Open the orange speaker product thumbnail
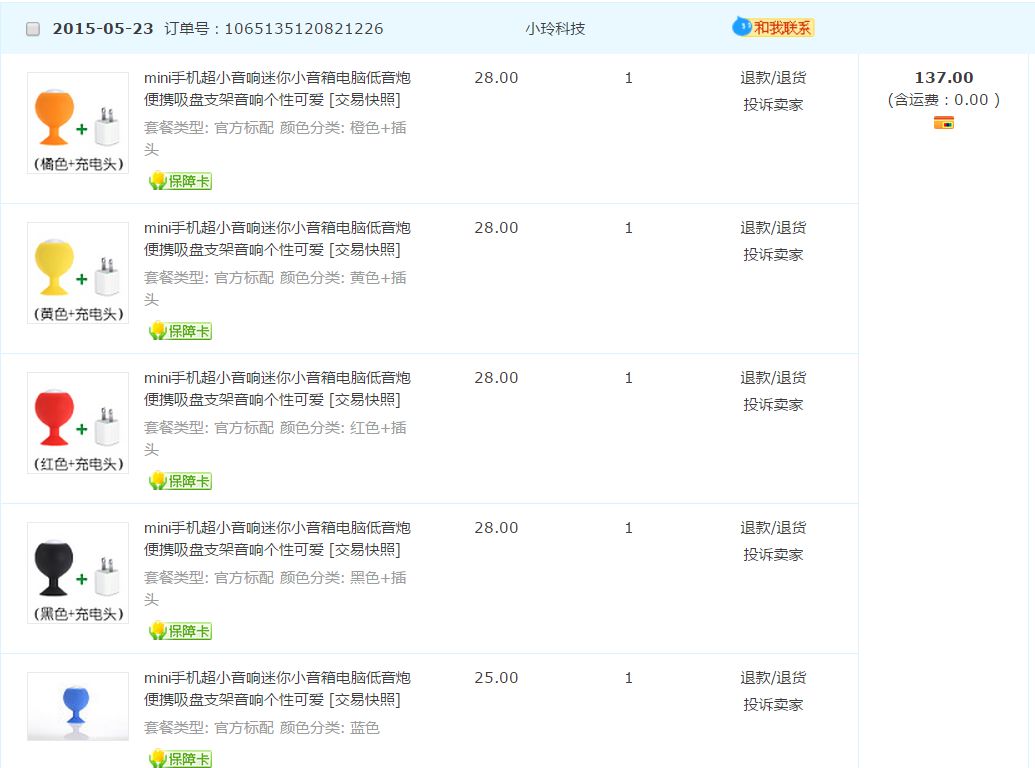The width and height of the screenshot is (1035, 768). tap(78, 122)
